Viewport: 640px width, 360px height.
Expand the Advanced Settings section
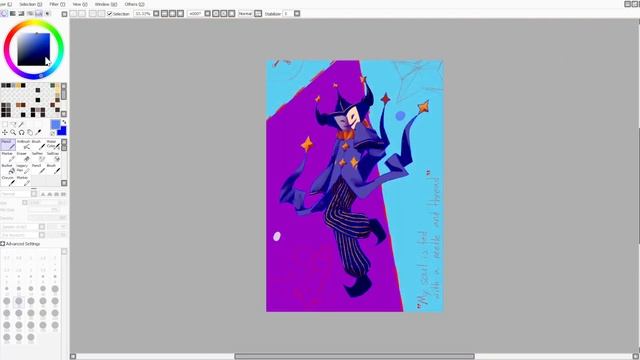coord(2,244)
